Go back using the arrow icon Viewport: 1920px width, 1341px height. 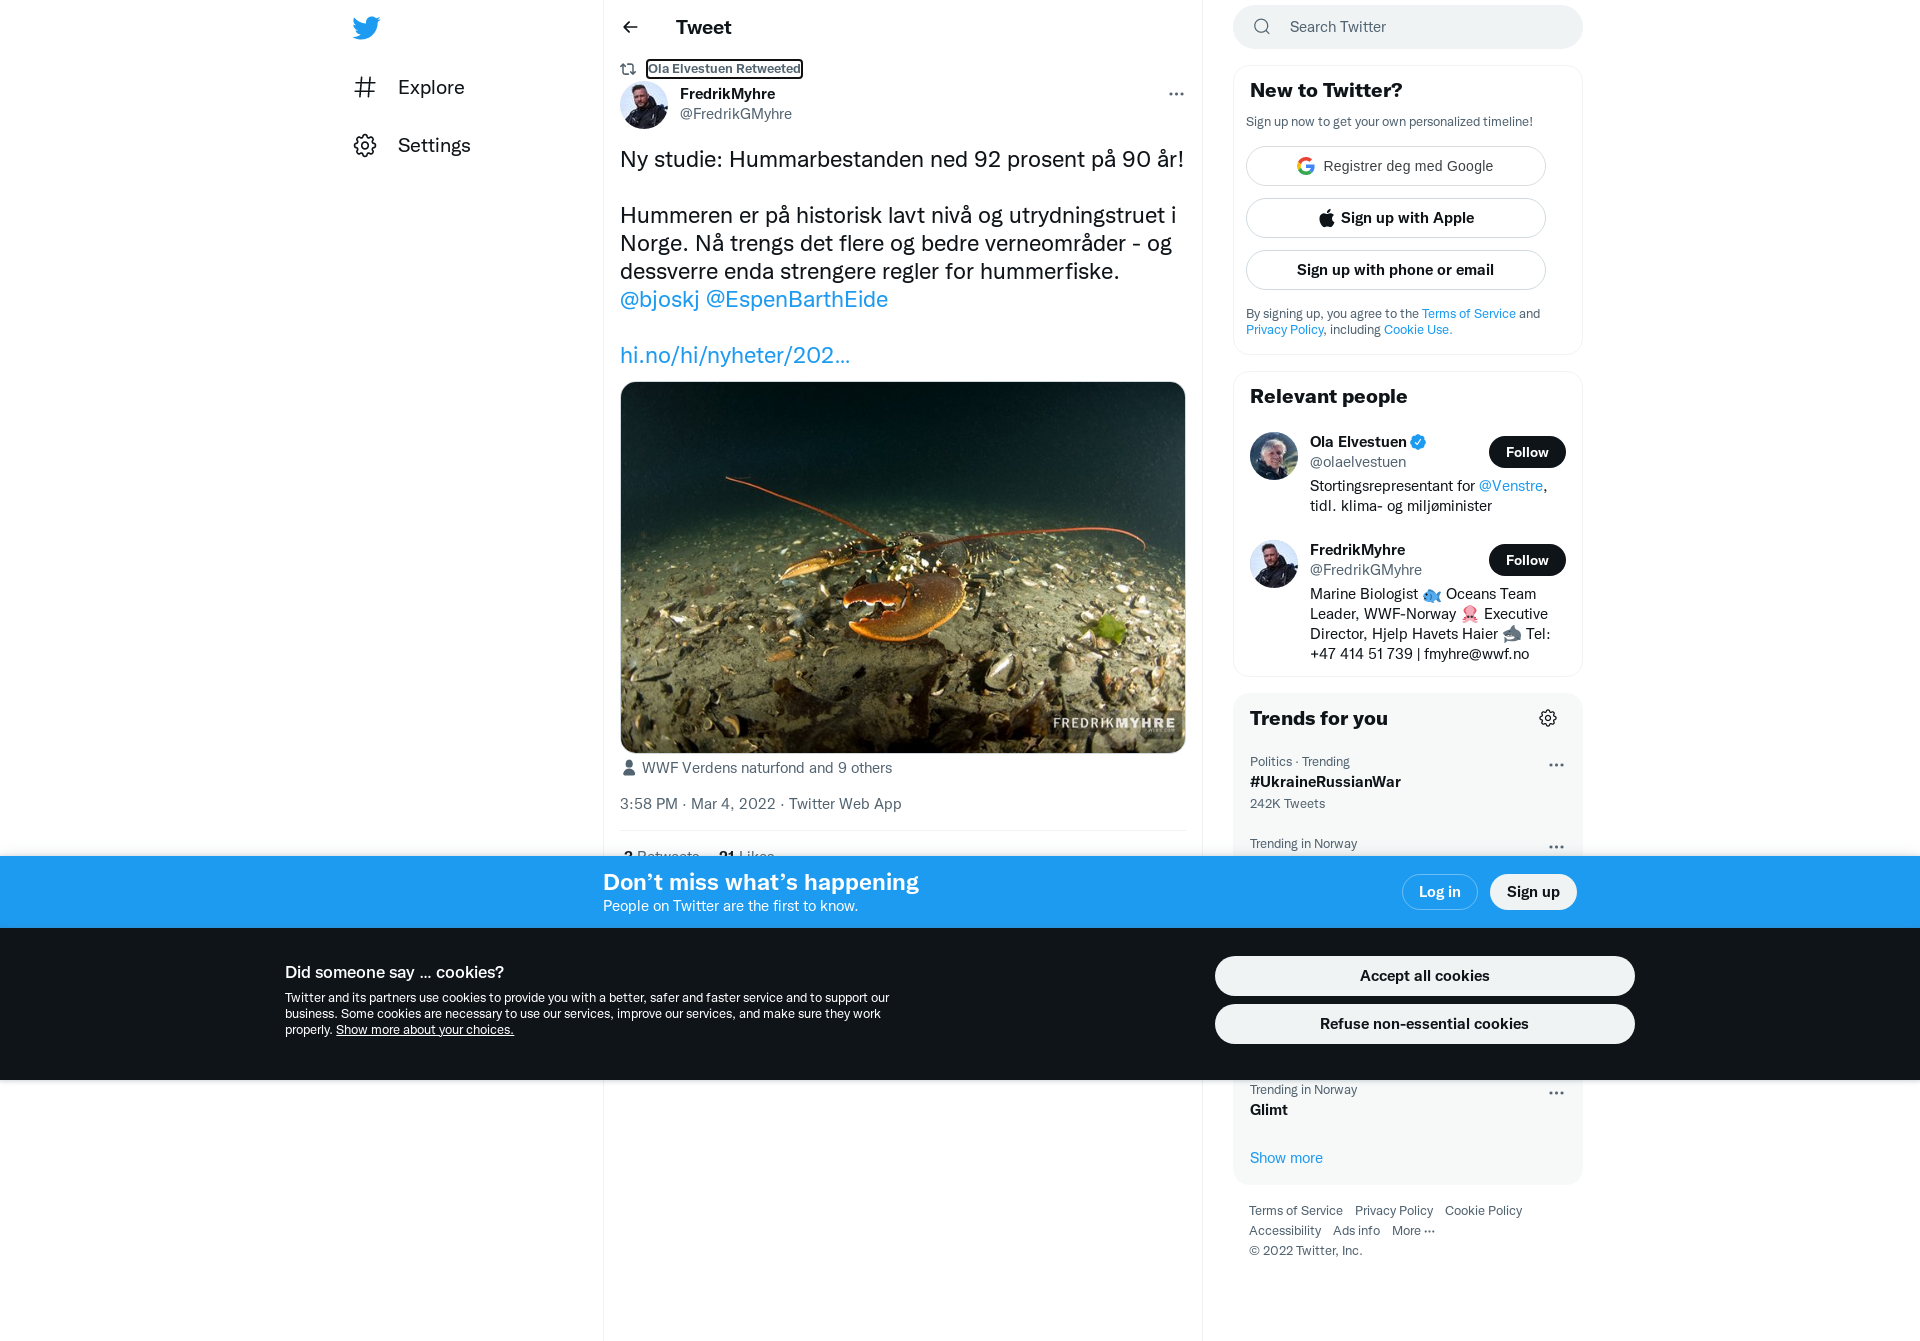click(x=630, y=27)
